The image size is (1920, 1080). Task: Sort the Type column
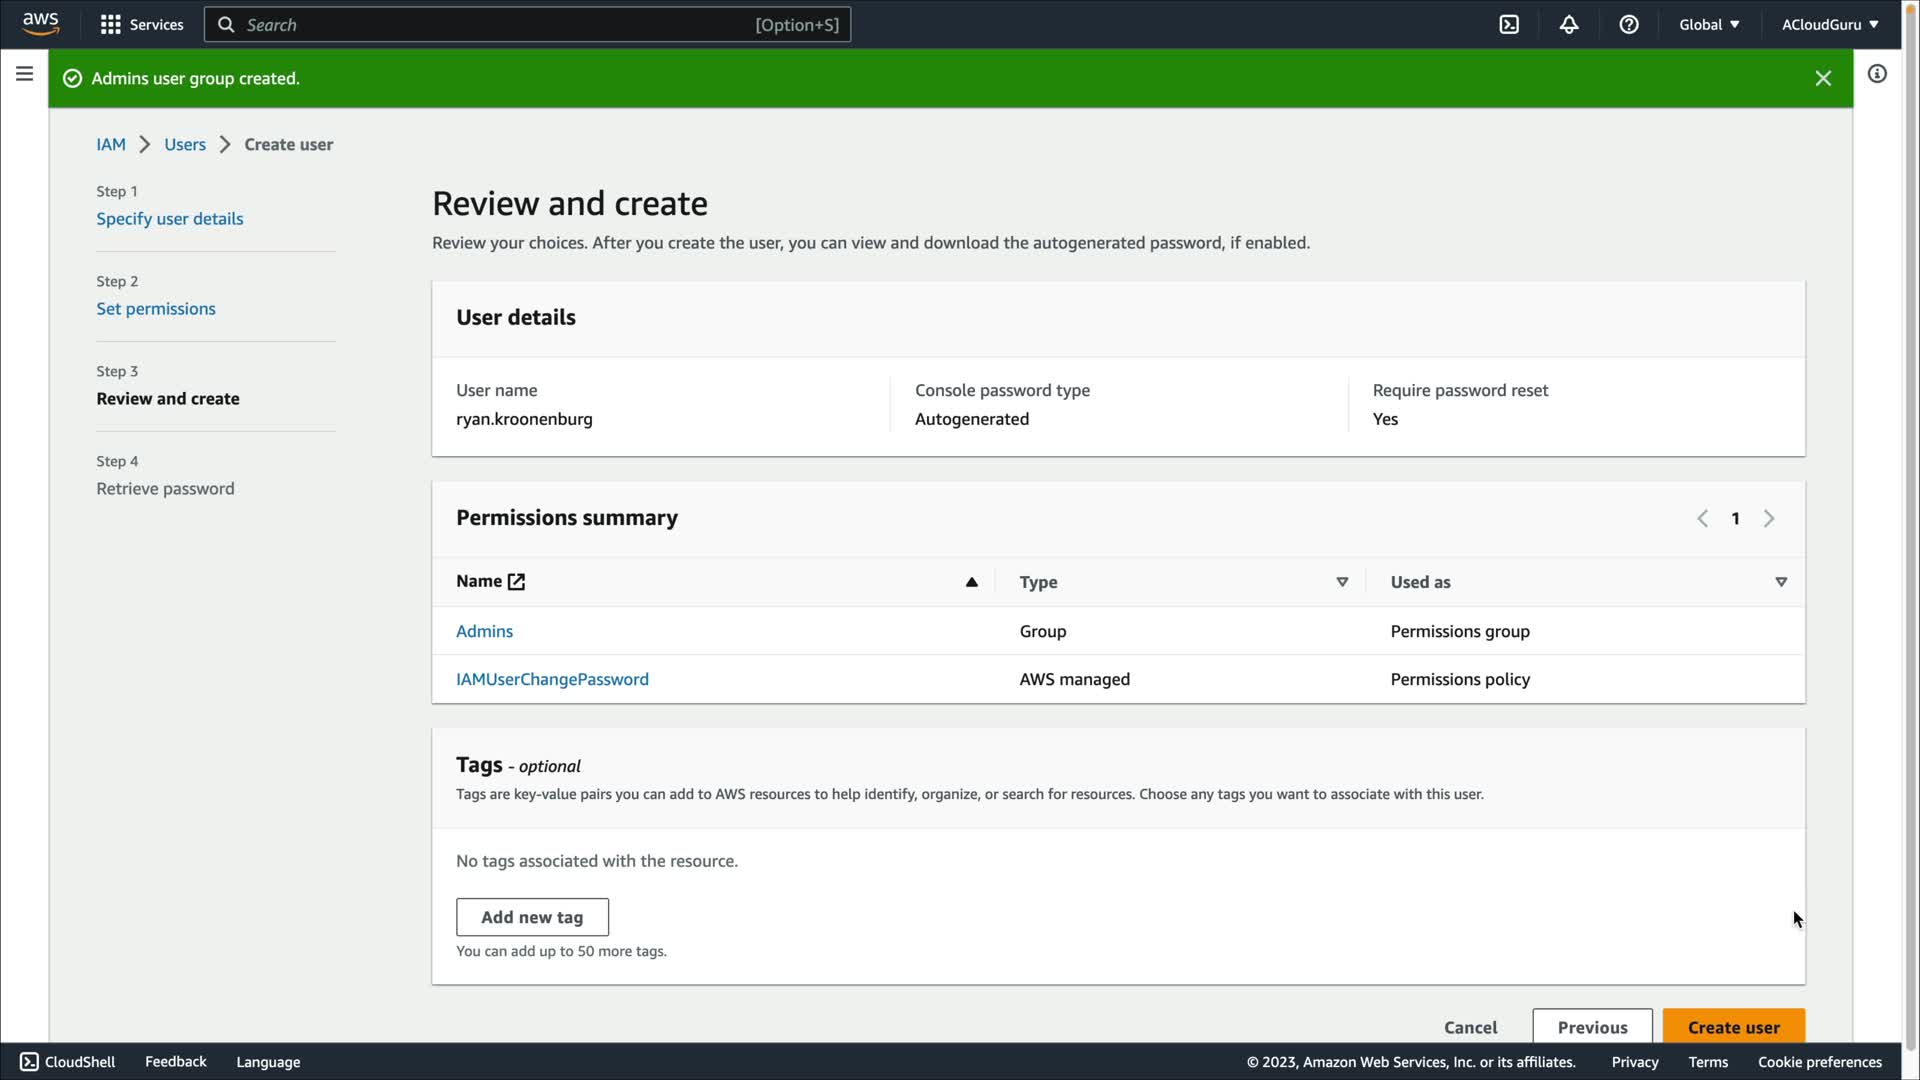1342,582
